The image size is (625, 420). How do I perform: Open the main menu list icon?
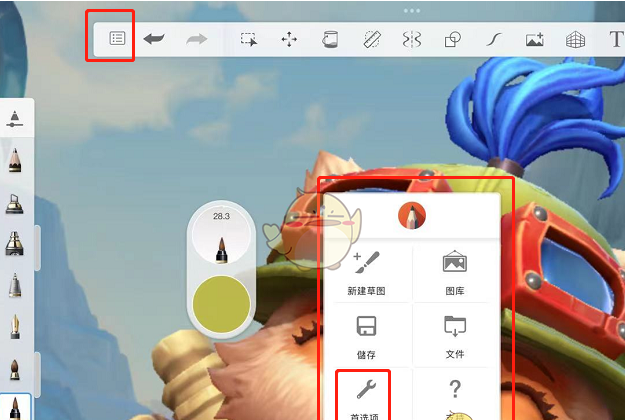point(117,39)
